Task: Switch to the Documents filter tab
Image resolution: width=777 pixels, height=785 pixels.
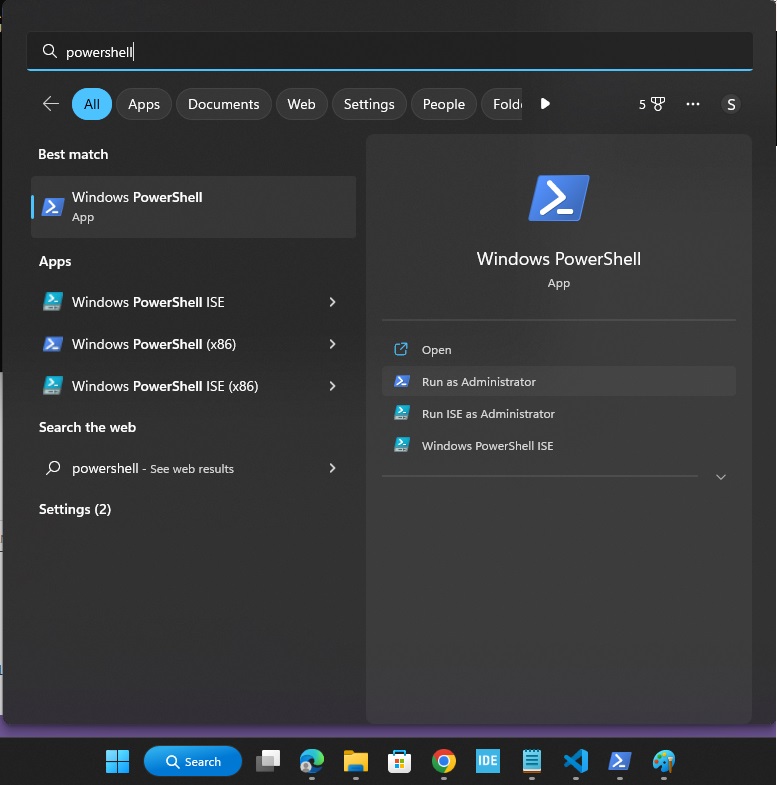Action: (223, 104)
